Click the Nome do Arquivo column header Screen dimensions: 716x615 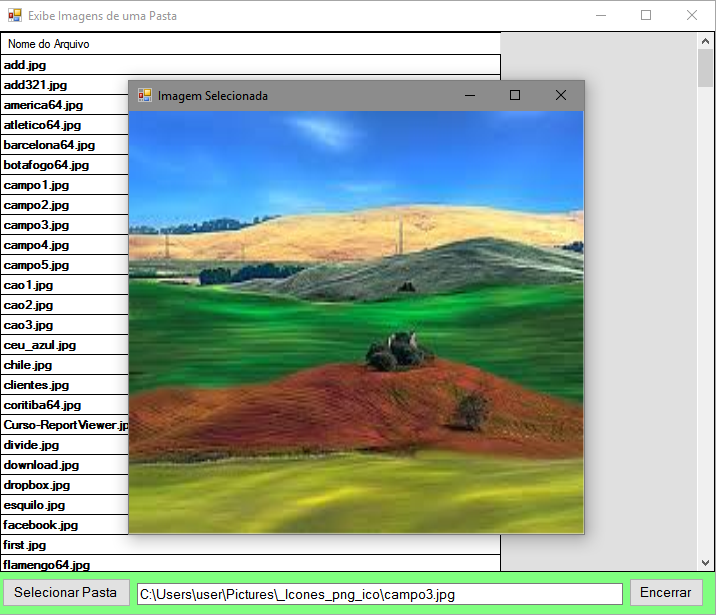pyautogui.click(x=250, y=44)
